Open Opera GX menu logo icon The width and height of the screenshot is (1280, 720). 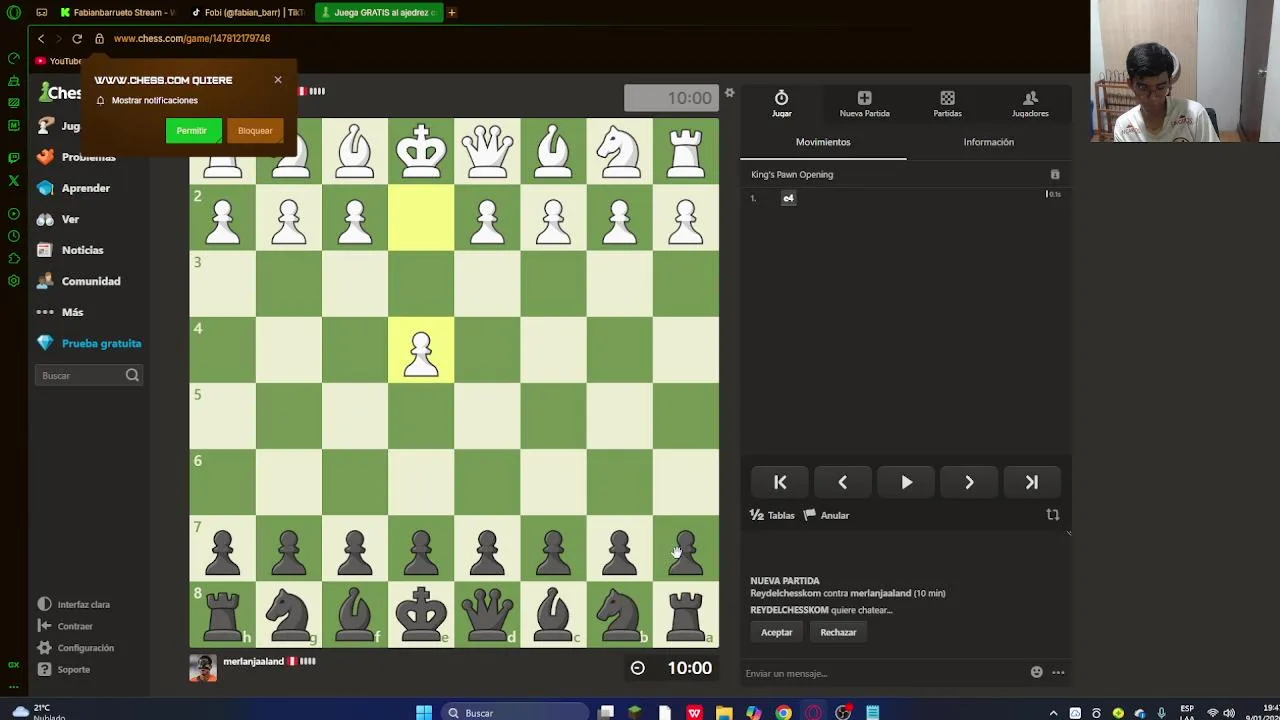coord(14,12)
